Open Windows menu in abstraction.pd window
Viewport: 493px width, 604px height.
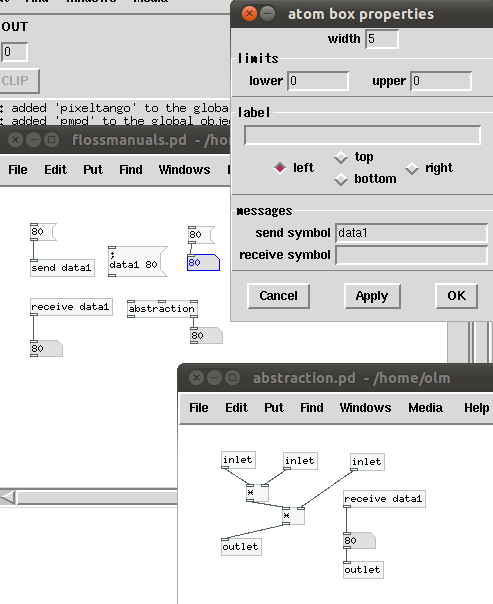click(x=365, y=408)
